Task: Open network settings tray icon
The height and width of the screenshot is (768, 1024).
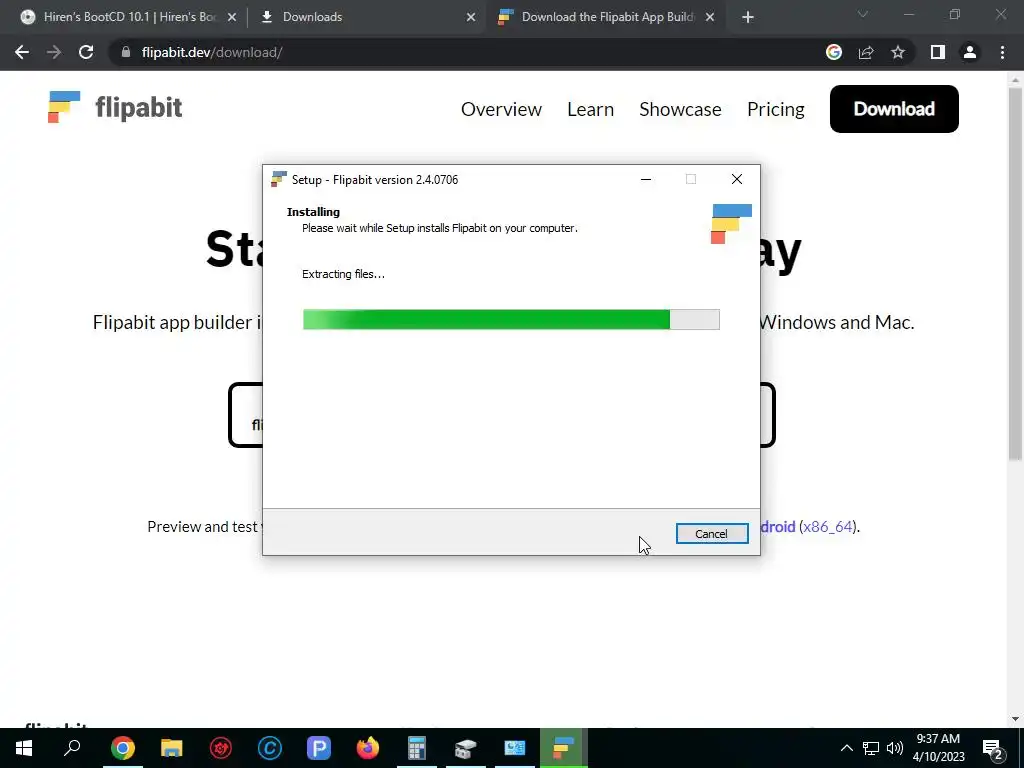Action: [871, 748]
